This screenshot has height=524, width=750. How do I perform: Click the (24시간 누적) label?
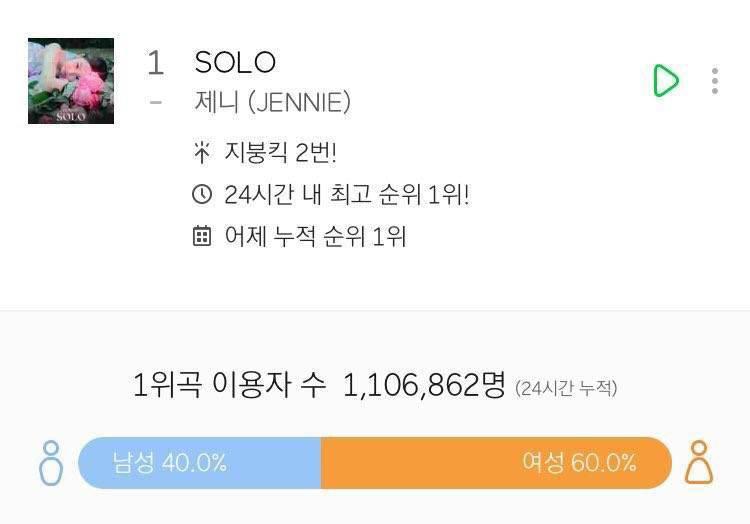[566, 388]
